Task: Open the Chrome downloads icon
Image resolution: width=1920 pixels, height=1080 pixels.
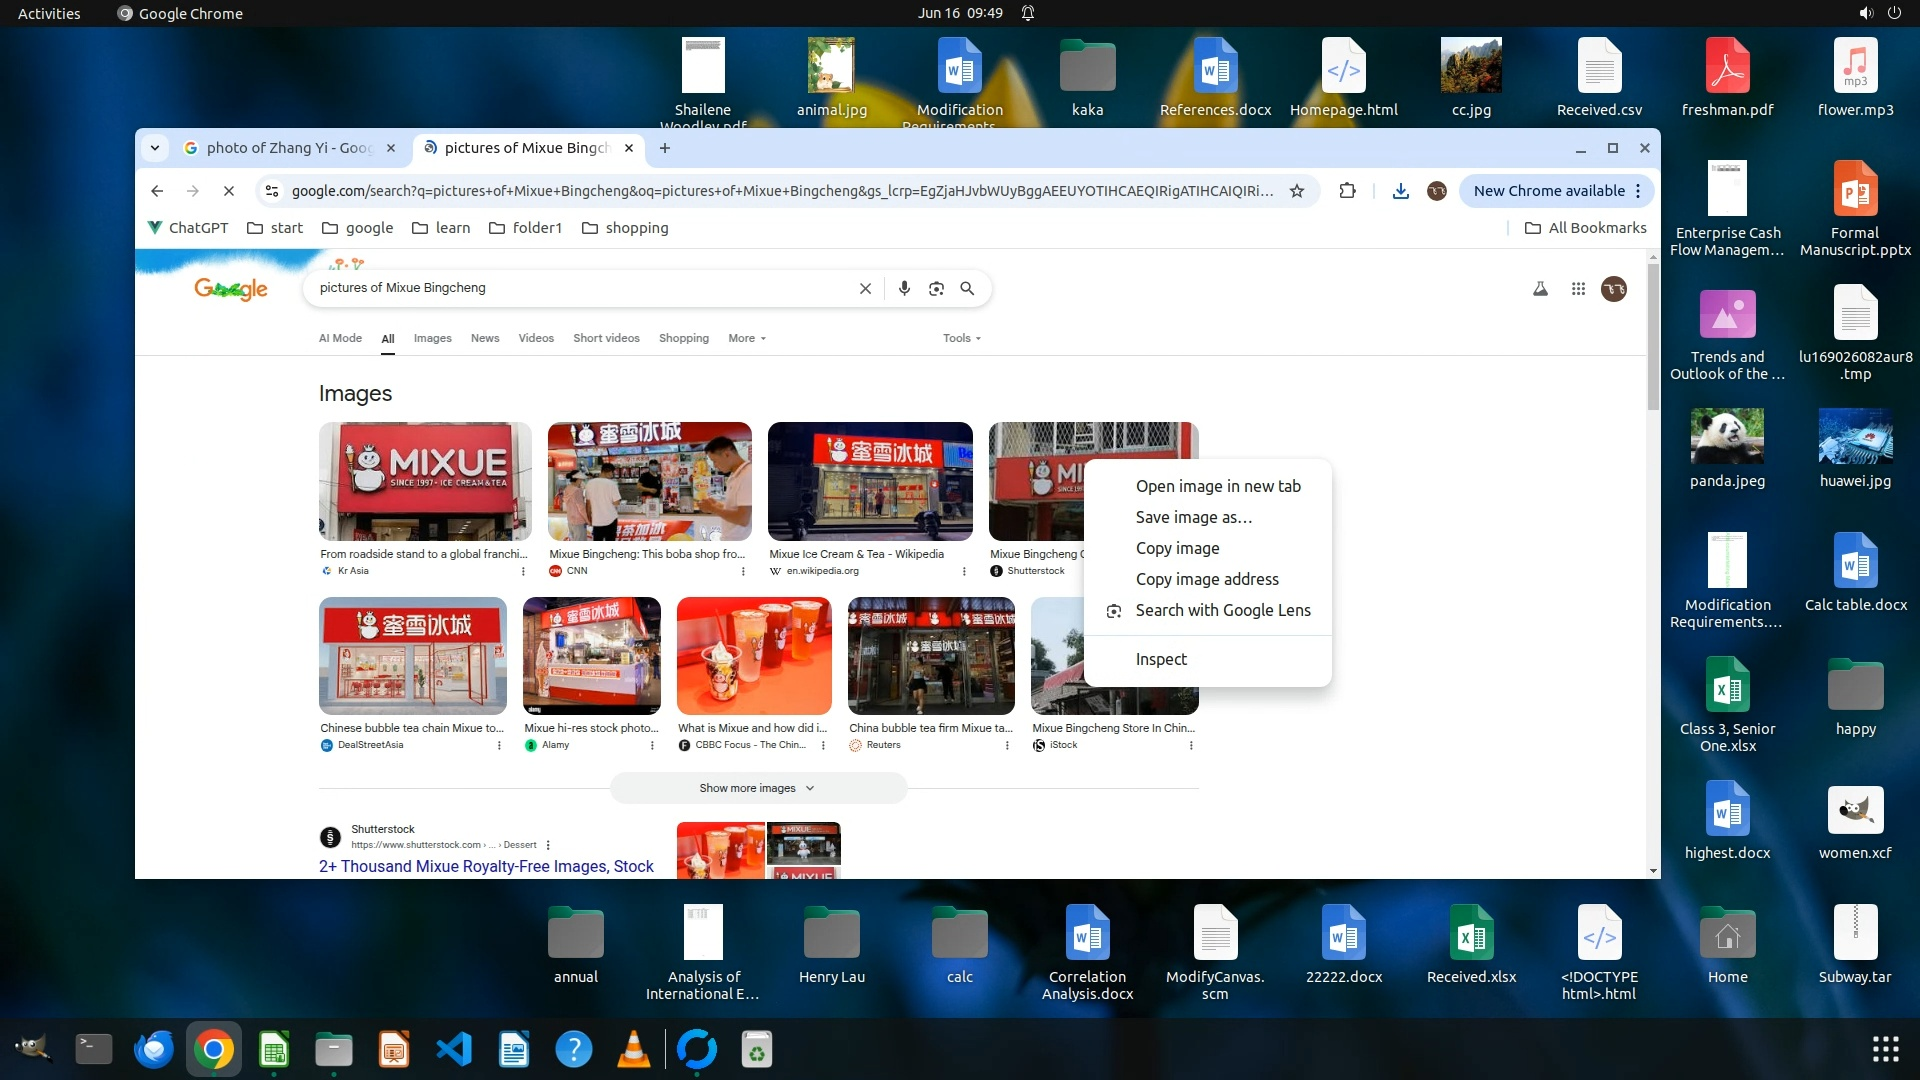Action: coord(1400,191)
